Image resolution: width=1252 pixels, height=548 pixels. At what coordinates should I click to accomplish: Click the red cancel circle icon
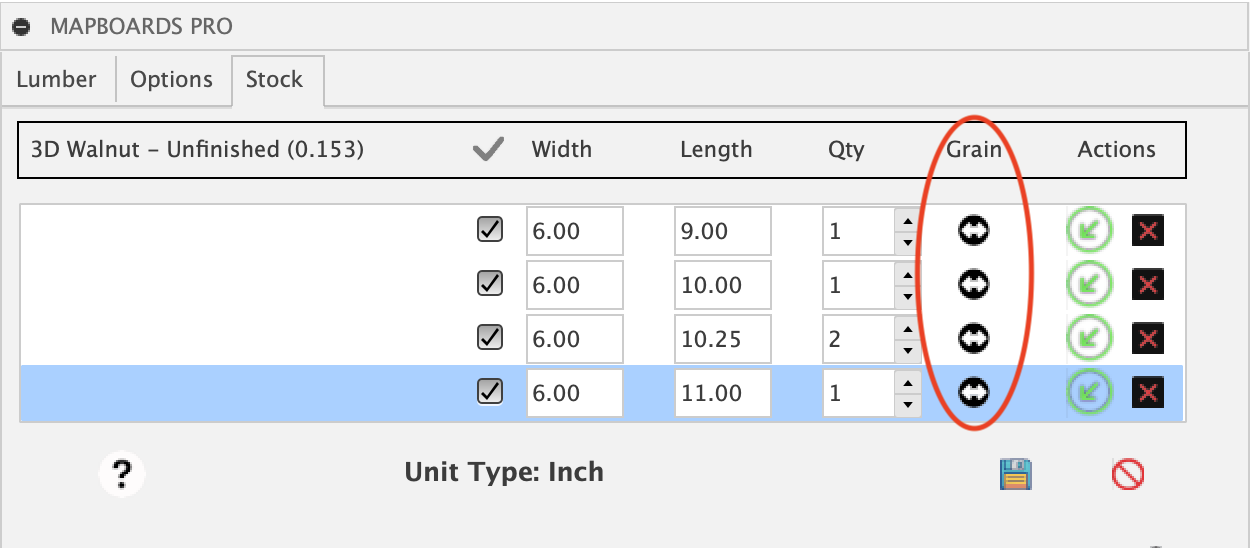tap(1128, 473)
